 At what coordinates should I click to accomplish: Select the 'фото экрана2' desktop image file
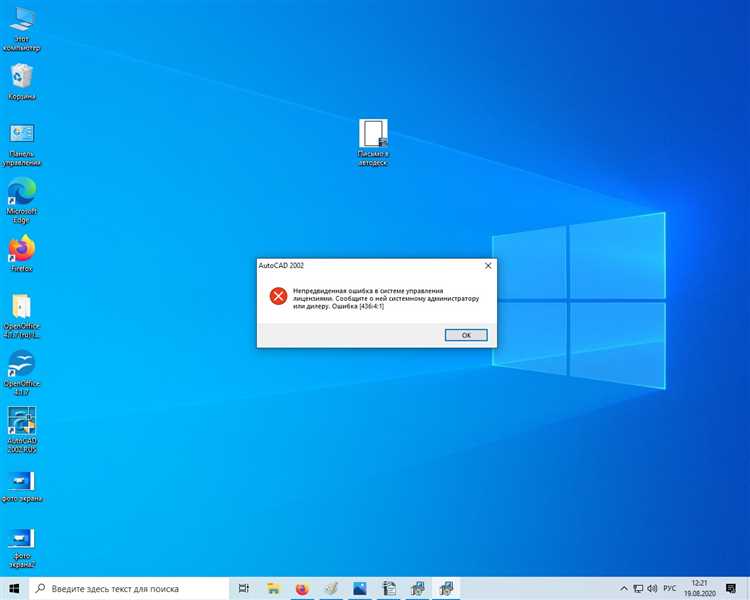point(22,548)
